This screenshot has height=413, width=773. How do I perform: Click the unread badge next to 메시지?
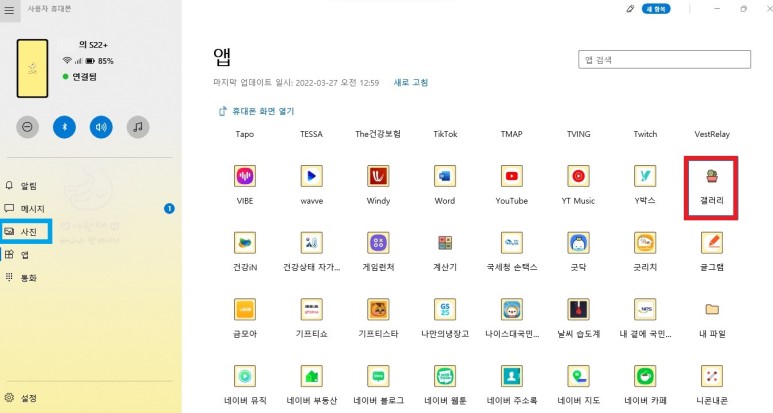[x=169, y=209]
